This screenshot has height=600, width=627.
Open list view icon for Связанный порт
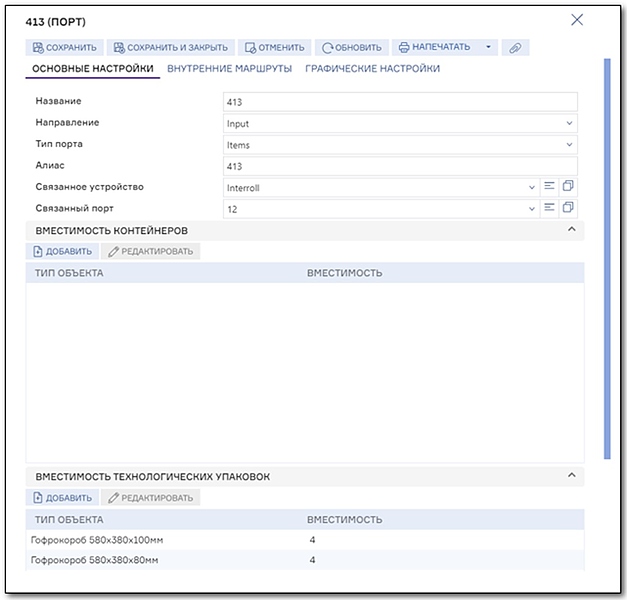coord(549,208)
